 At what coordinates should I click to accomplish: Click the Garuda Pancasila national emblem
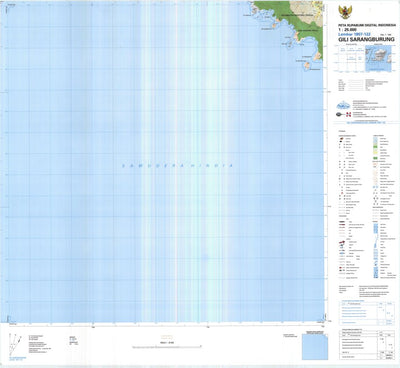(345, 12)
